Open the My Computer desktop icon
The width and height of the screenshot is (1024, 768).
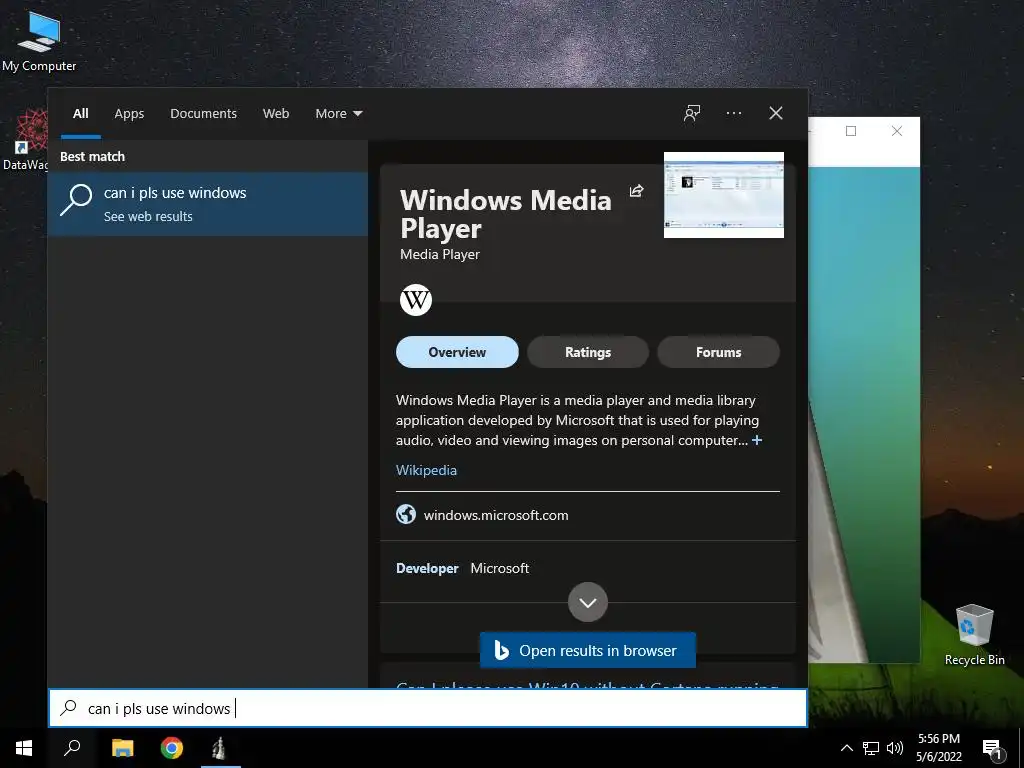click(39, 40)
